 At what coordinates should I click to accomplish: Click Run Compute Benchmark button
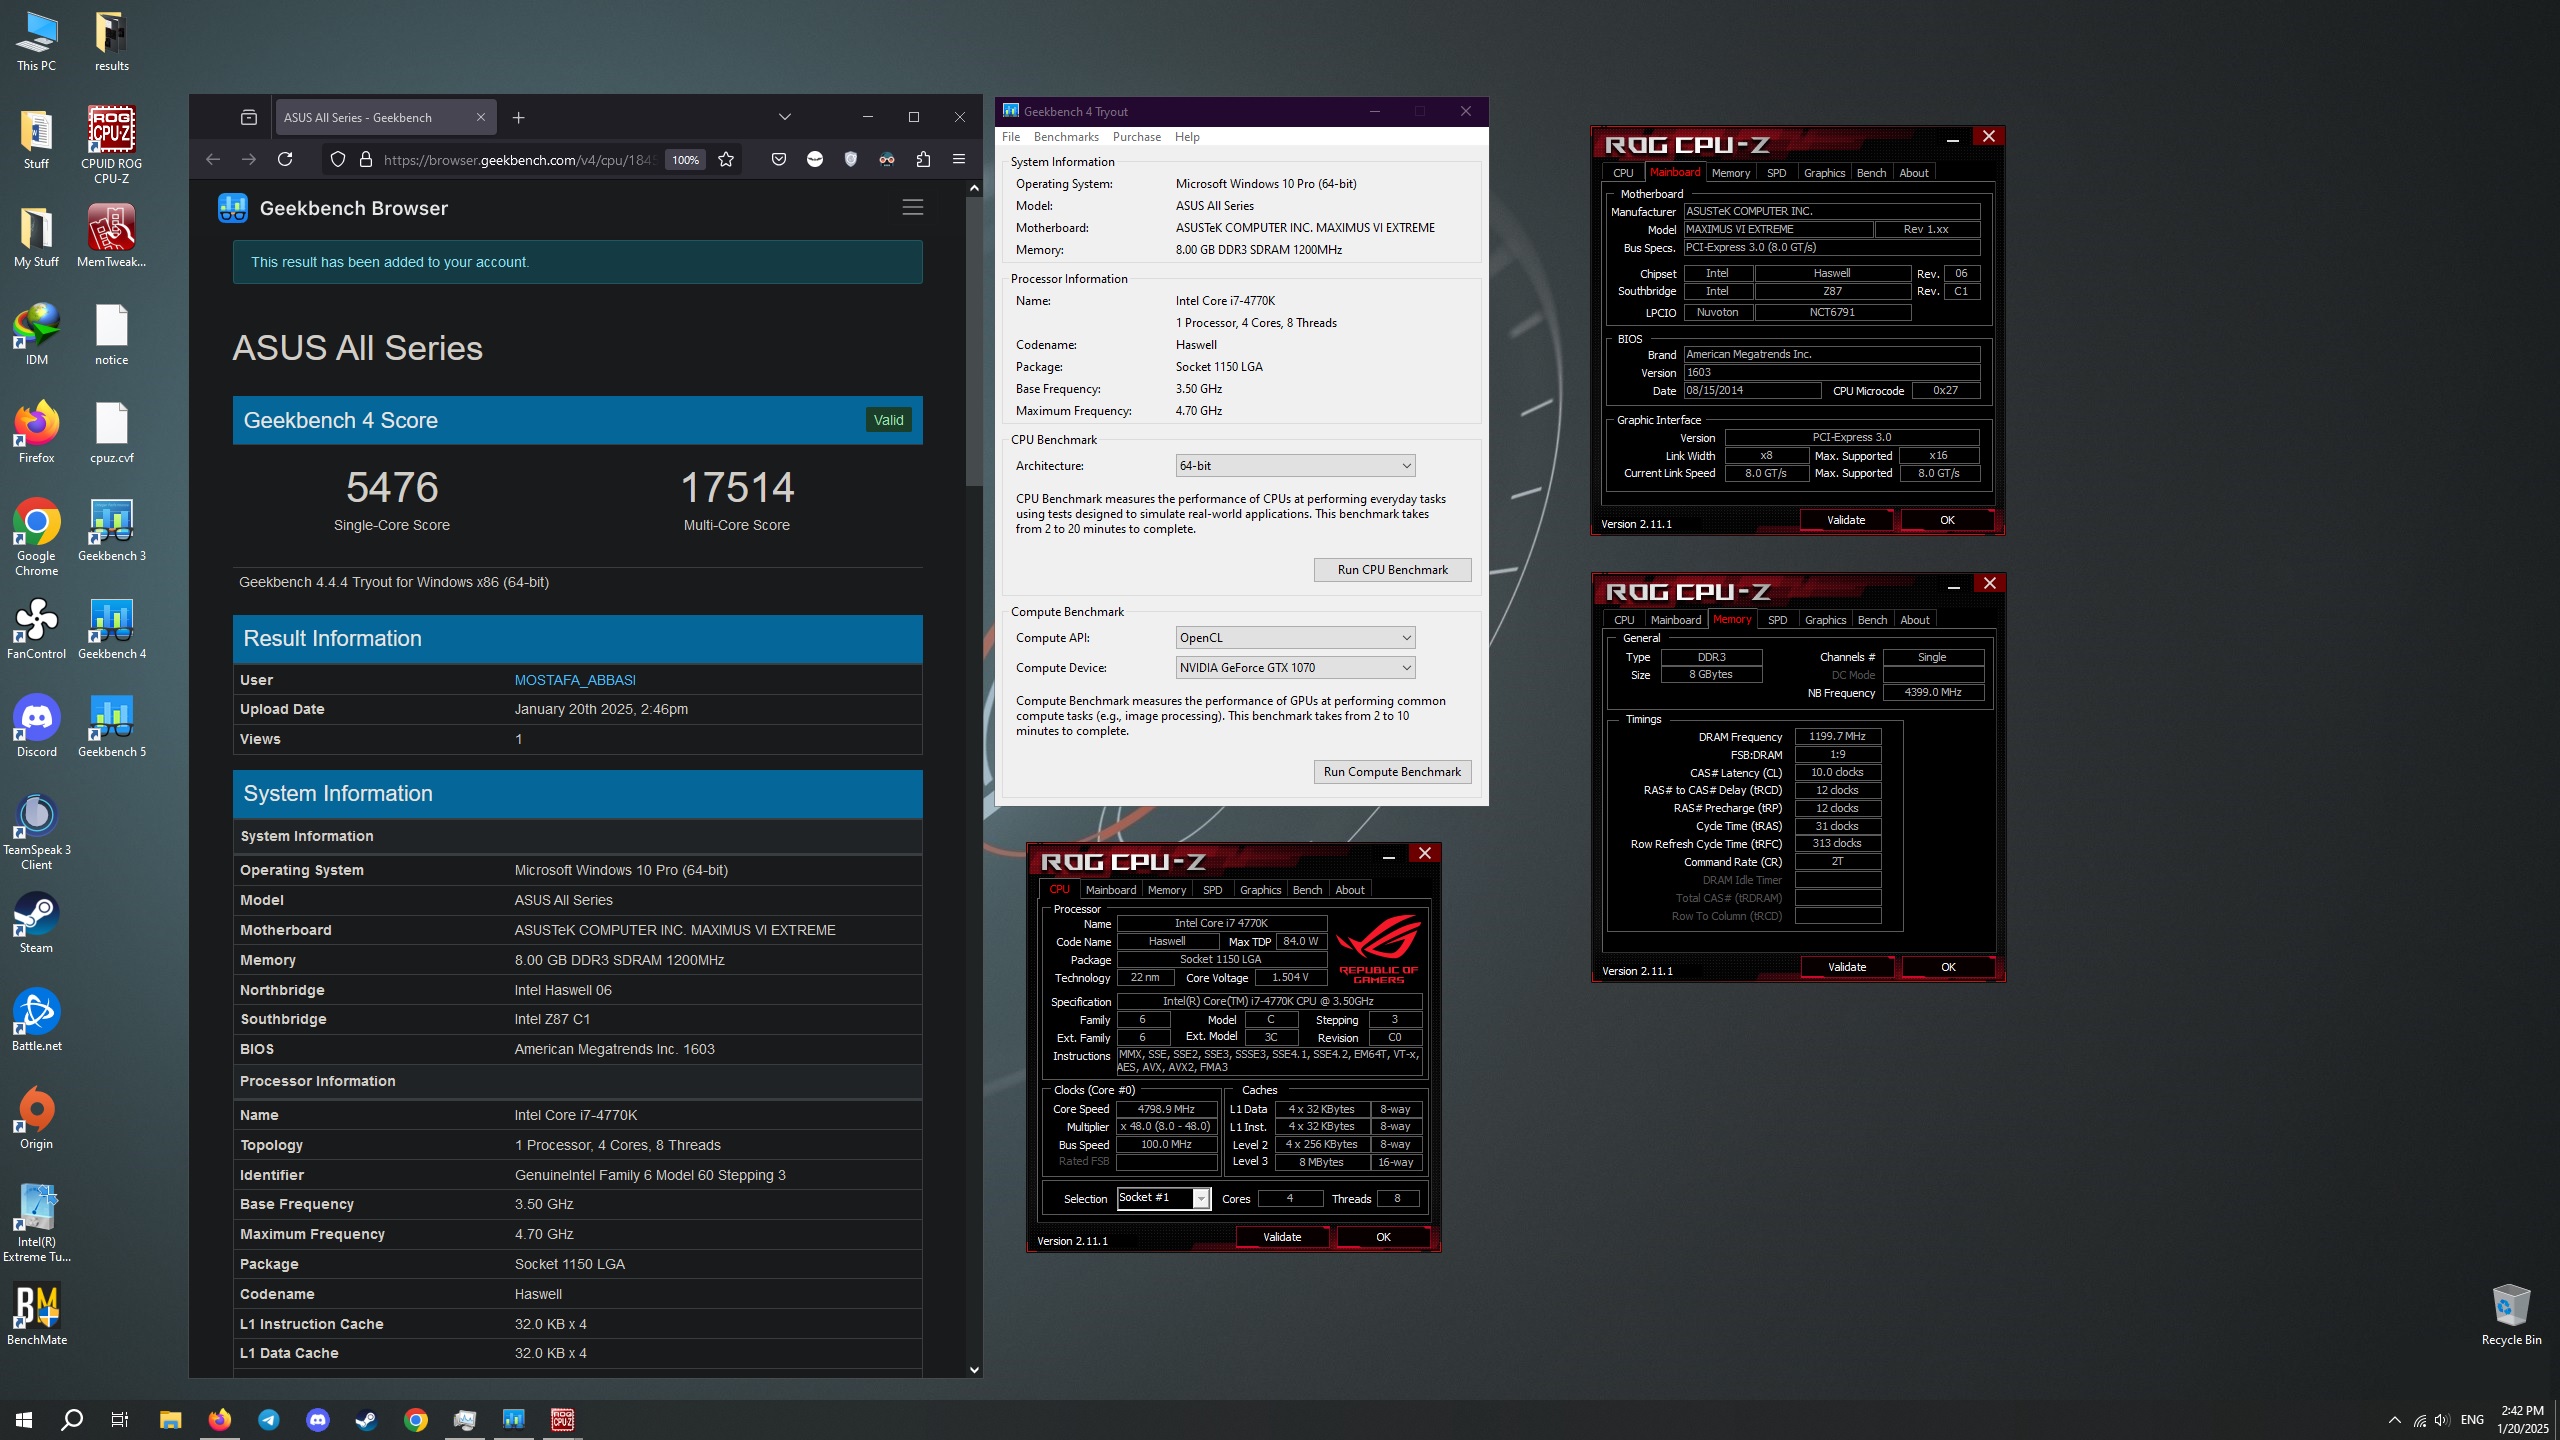1392,772
